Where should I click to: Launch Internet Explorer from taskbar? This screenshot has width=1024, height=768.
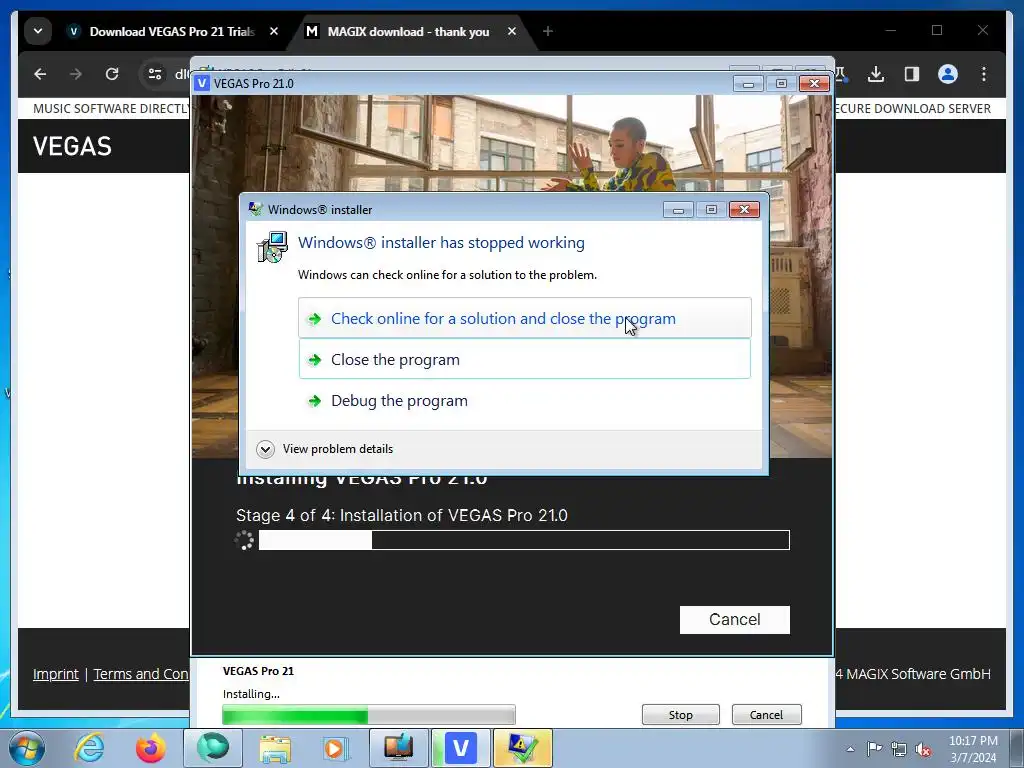89,748
